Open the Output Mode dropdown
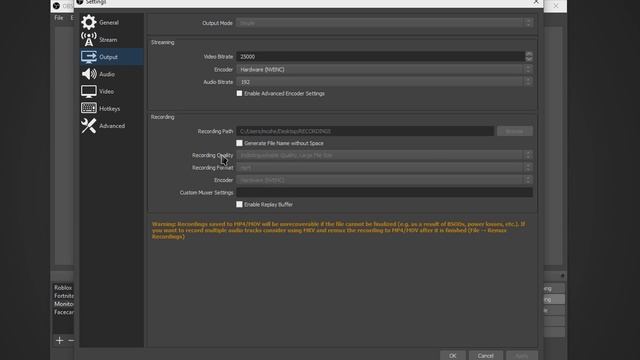The height and width of the screenshot is (360, 640). tap(384, 23)
